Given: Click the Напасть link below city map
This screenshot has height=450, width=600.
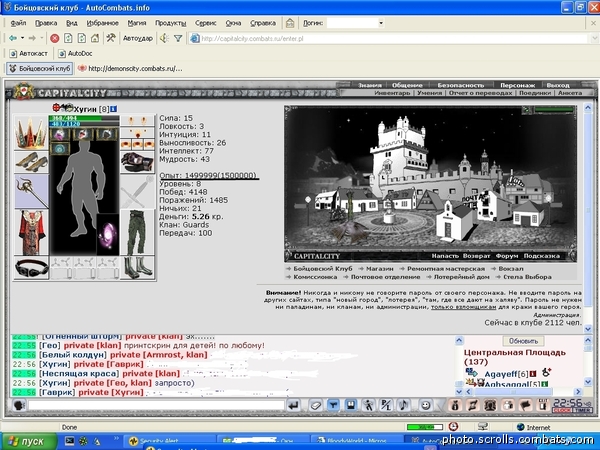Looking at the screenshot, I should (x=445, y=256).
